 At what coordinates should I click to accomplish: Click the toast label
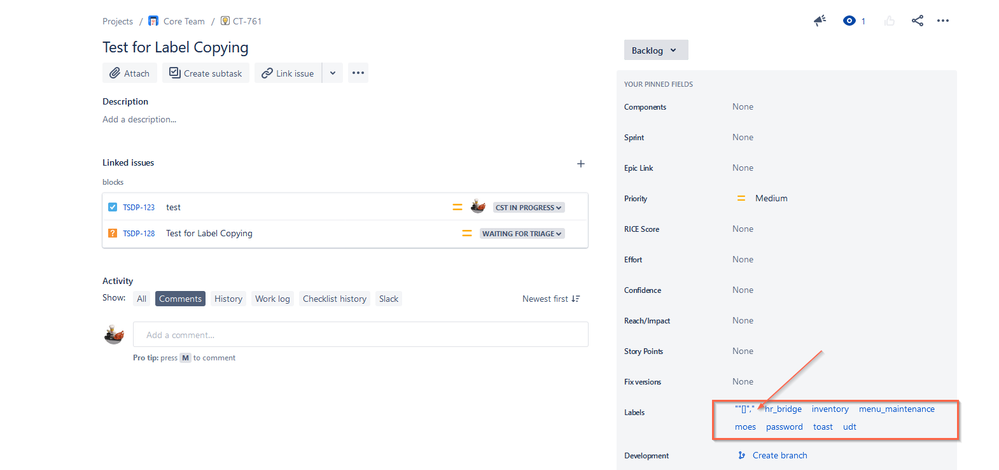823,427
